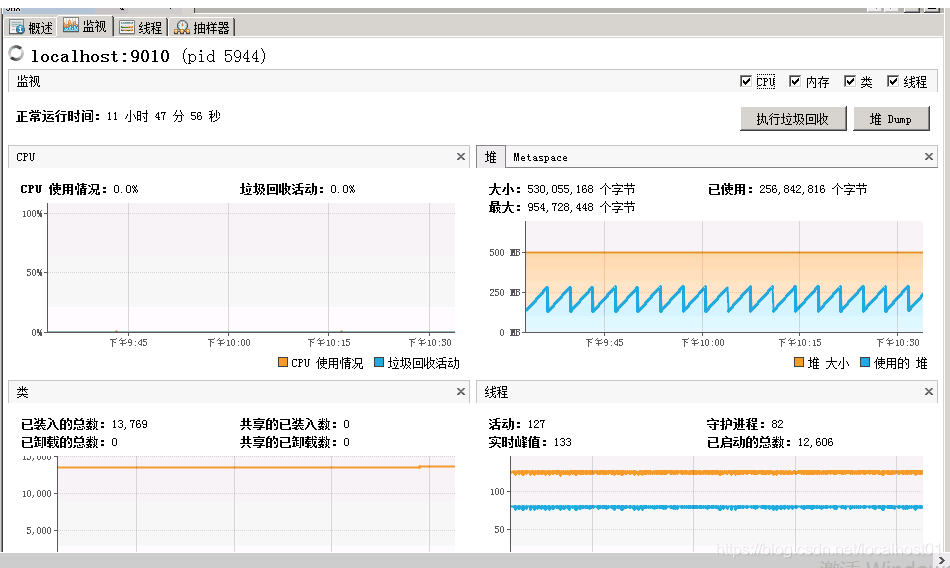
Task: Close the CPU chart panel
Action: [460, 156]
